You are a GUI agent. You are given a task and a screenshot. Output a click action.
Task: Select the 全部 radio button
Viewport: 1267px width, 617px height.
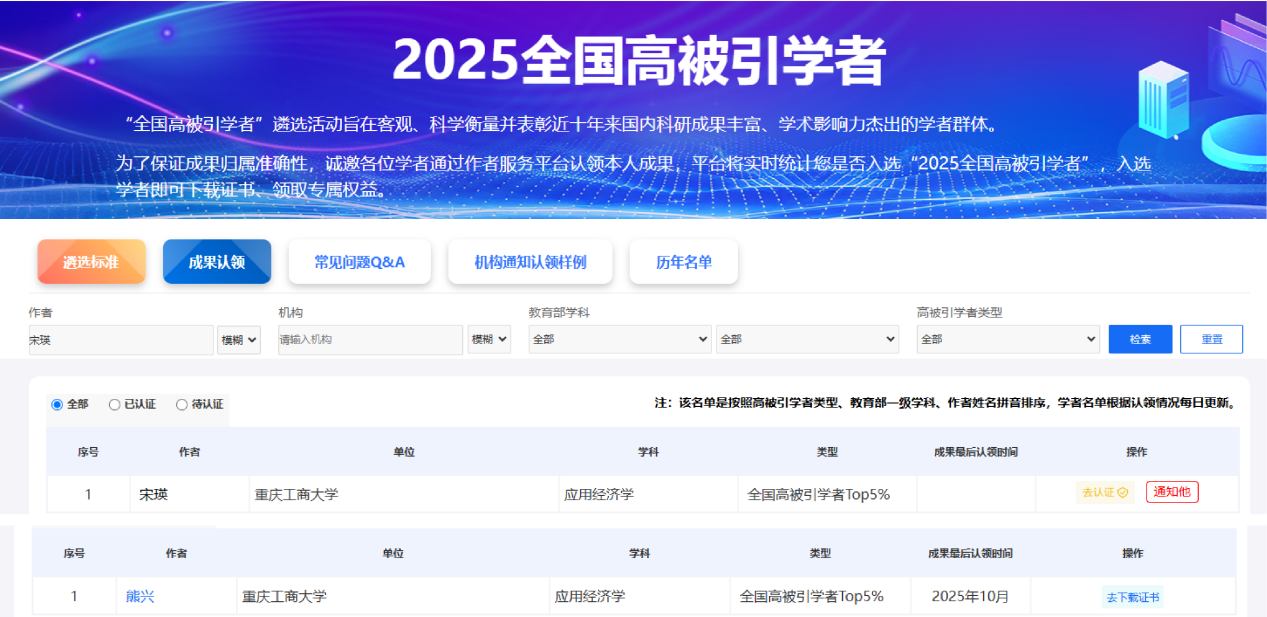pos(57,405)
